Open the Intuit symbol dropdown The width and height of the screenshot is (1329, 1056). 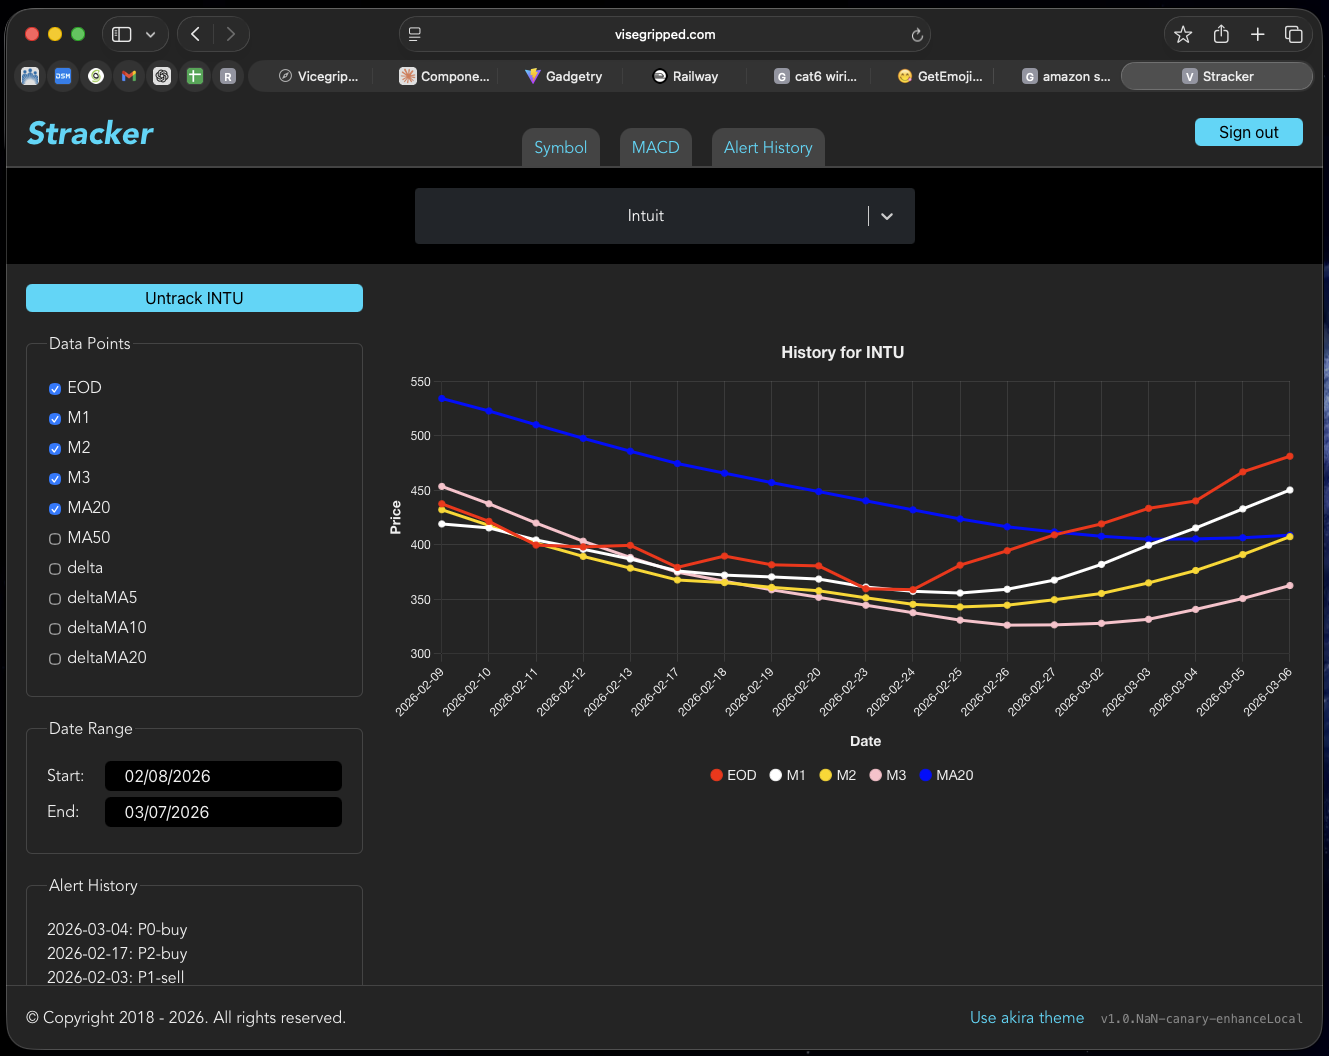tap(665, 216)
